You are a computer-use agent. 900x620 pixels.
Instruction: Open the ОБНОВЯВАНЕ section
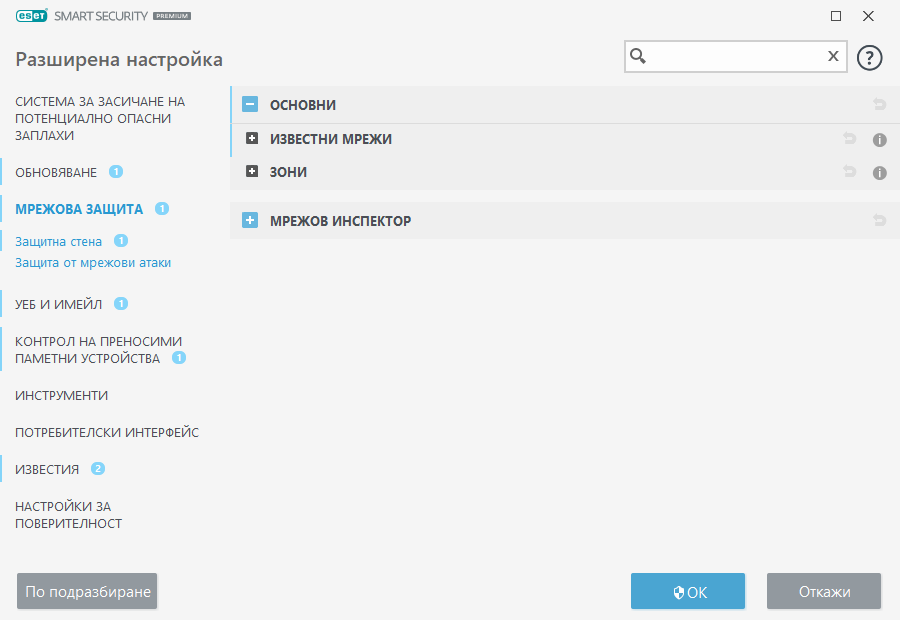(56, 172)
